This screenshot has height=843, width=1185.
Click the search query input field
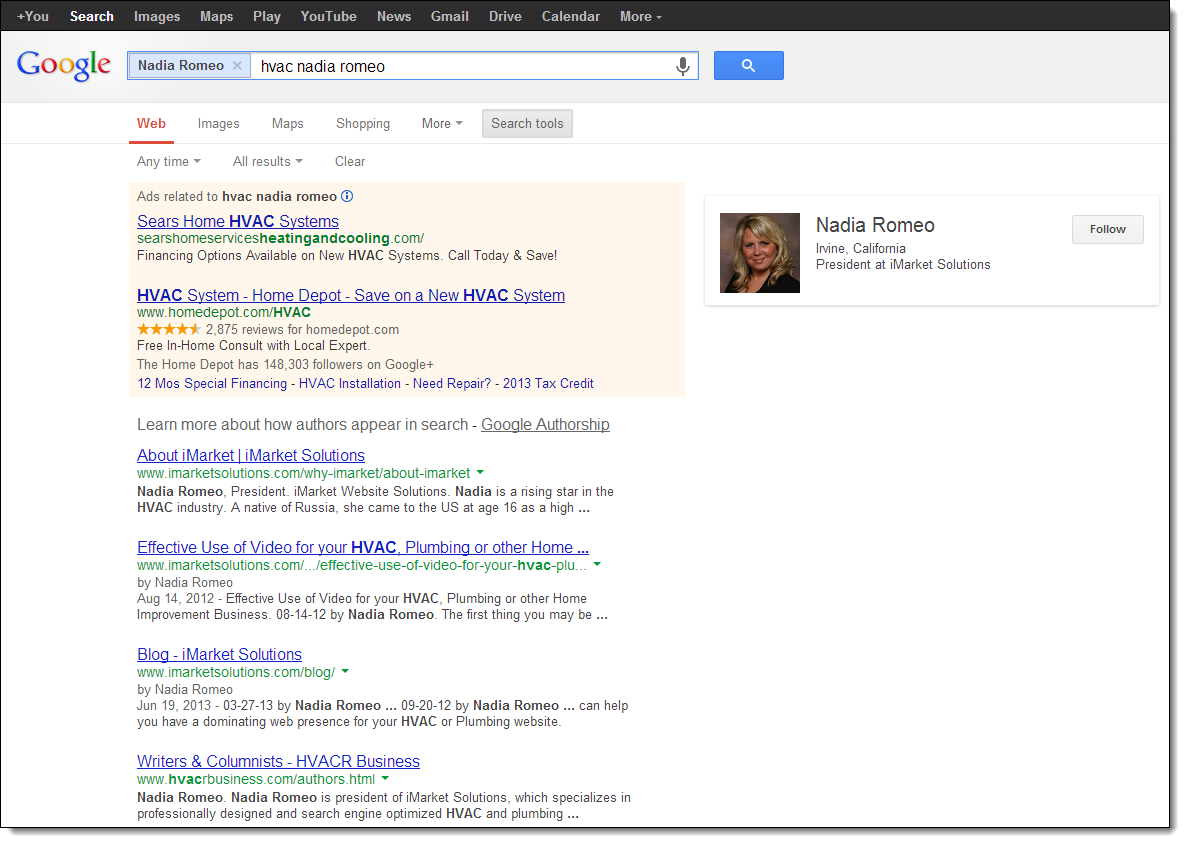click(x=461, y=67)
